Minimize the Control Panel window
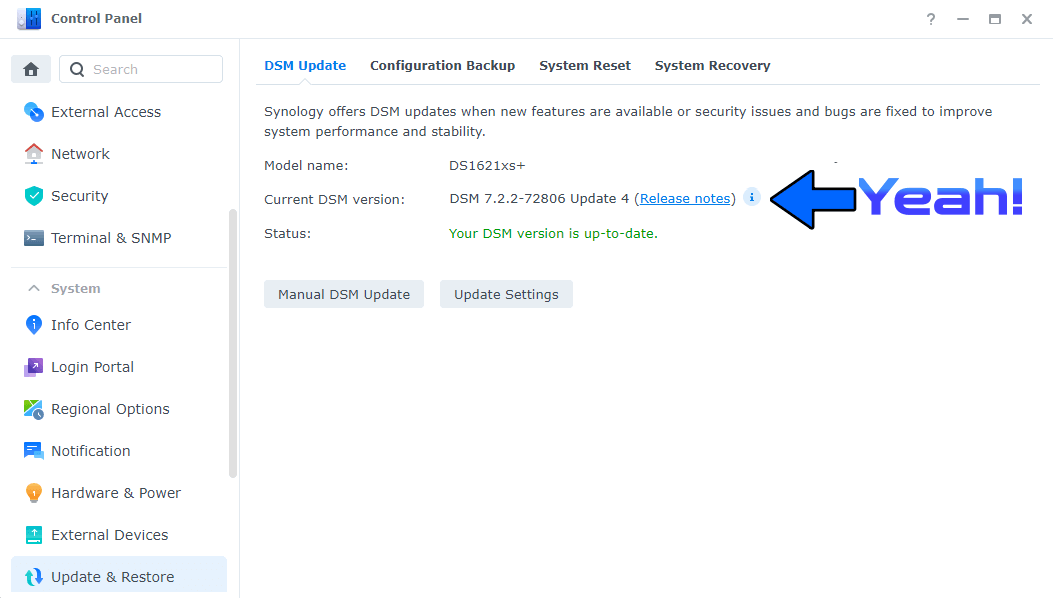This screenshot has height=598, width=1053. 963,19
